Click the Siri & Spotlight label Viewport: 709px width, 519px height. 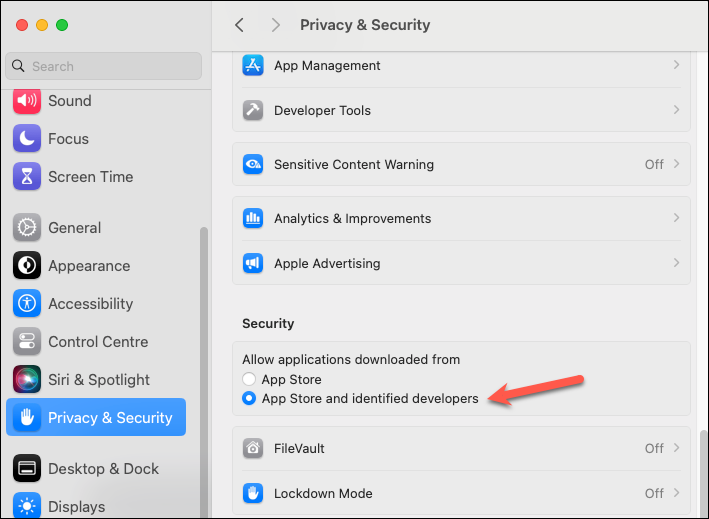[99, 380]
